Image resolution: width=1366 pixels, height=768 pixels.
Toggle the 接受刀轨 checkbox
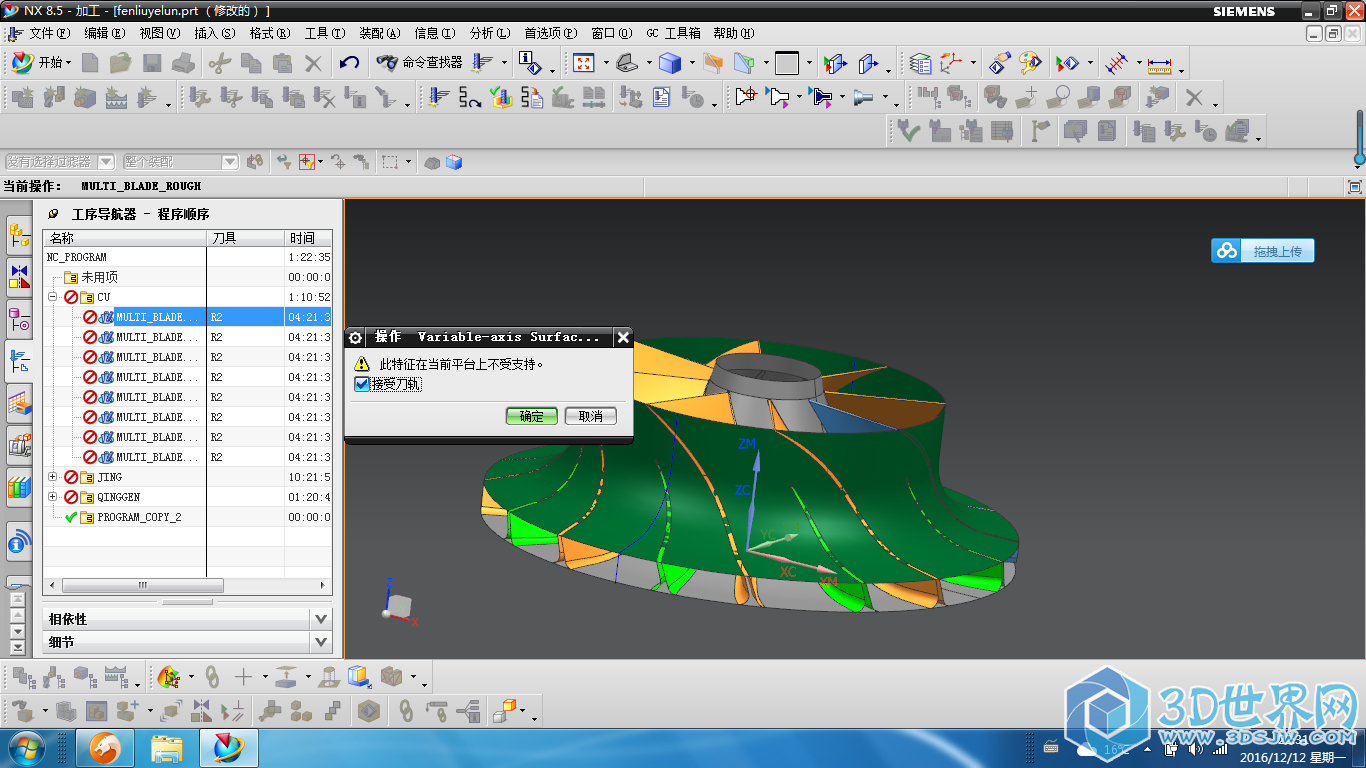click(363, 384)
